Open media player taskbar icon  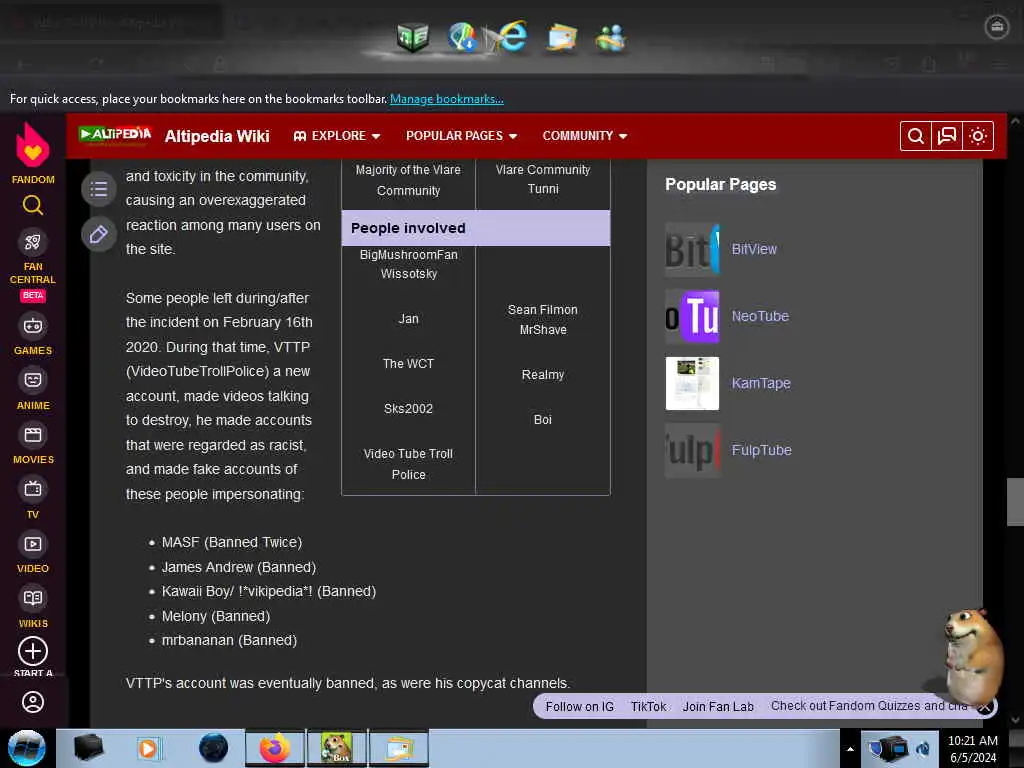148,748
